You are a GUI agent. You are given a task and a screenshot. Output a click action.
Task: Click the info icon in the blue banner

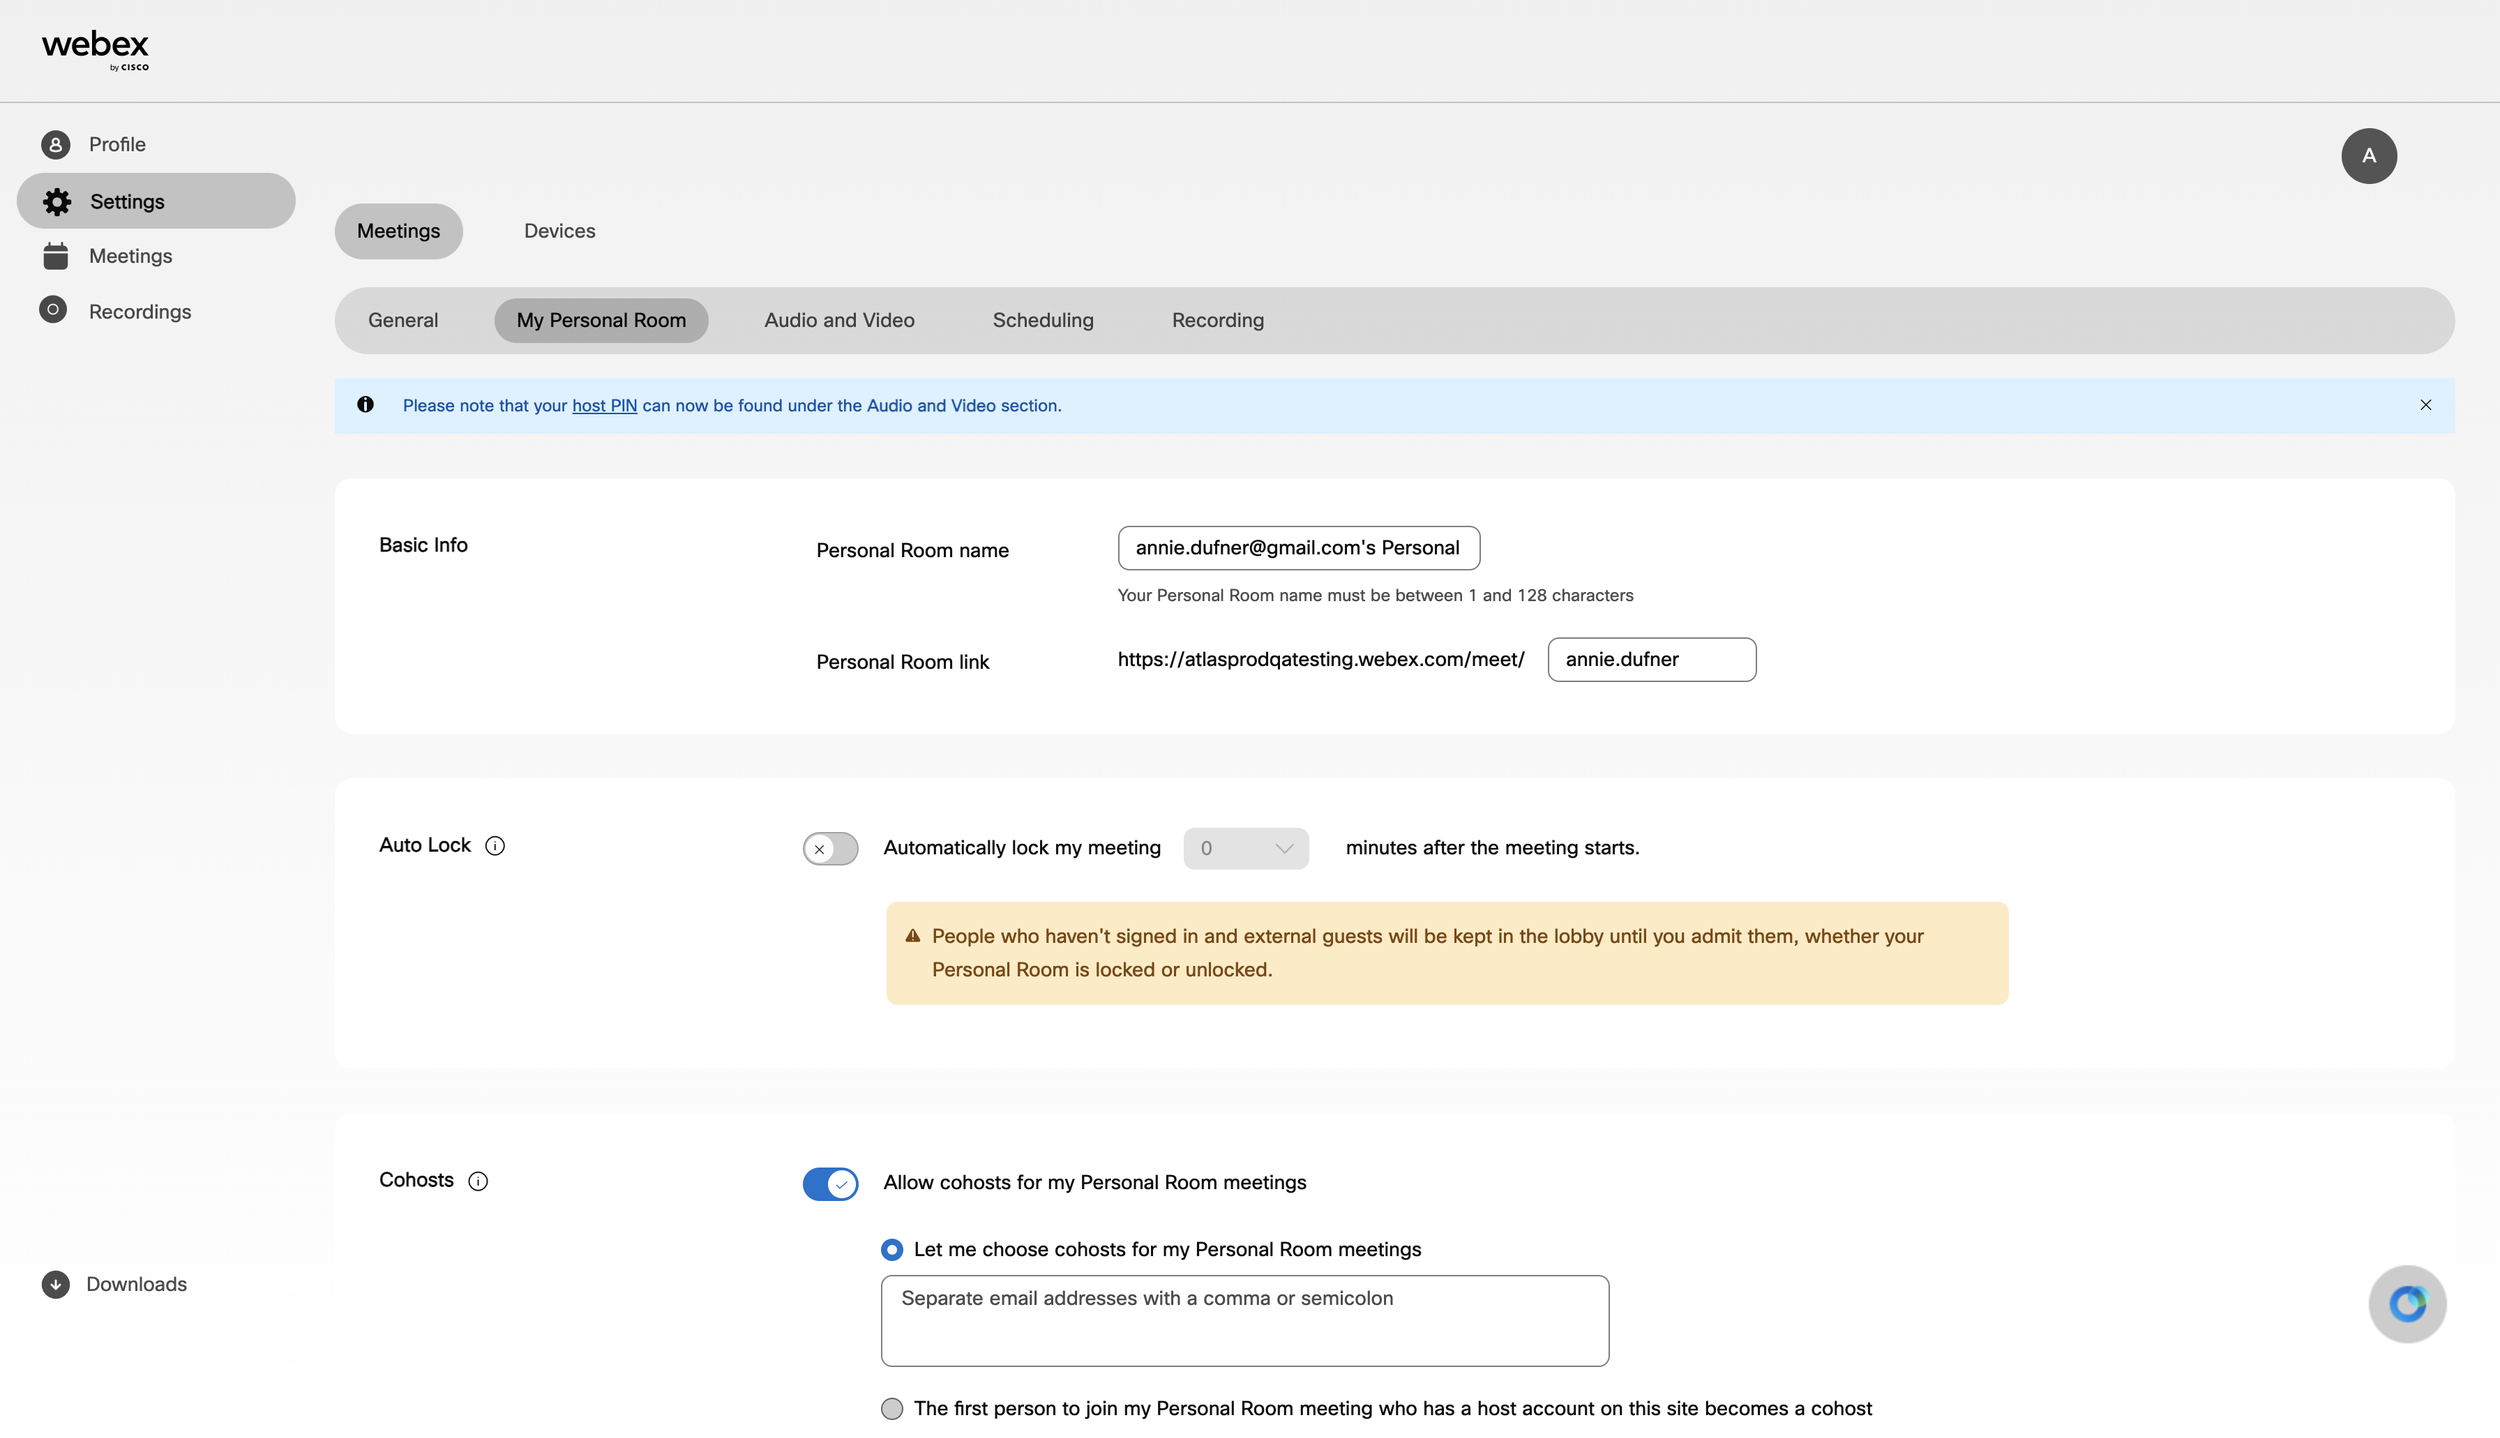click(x=366, y=405)
